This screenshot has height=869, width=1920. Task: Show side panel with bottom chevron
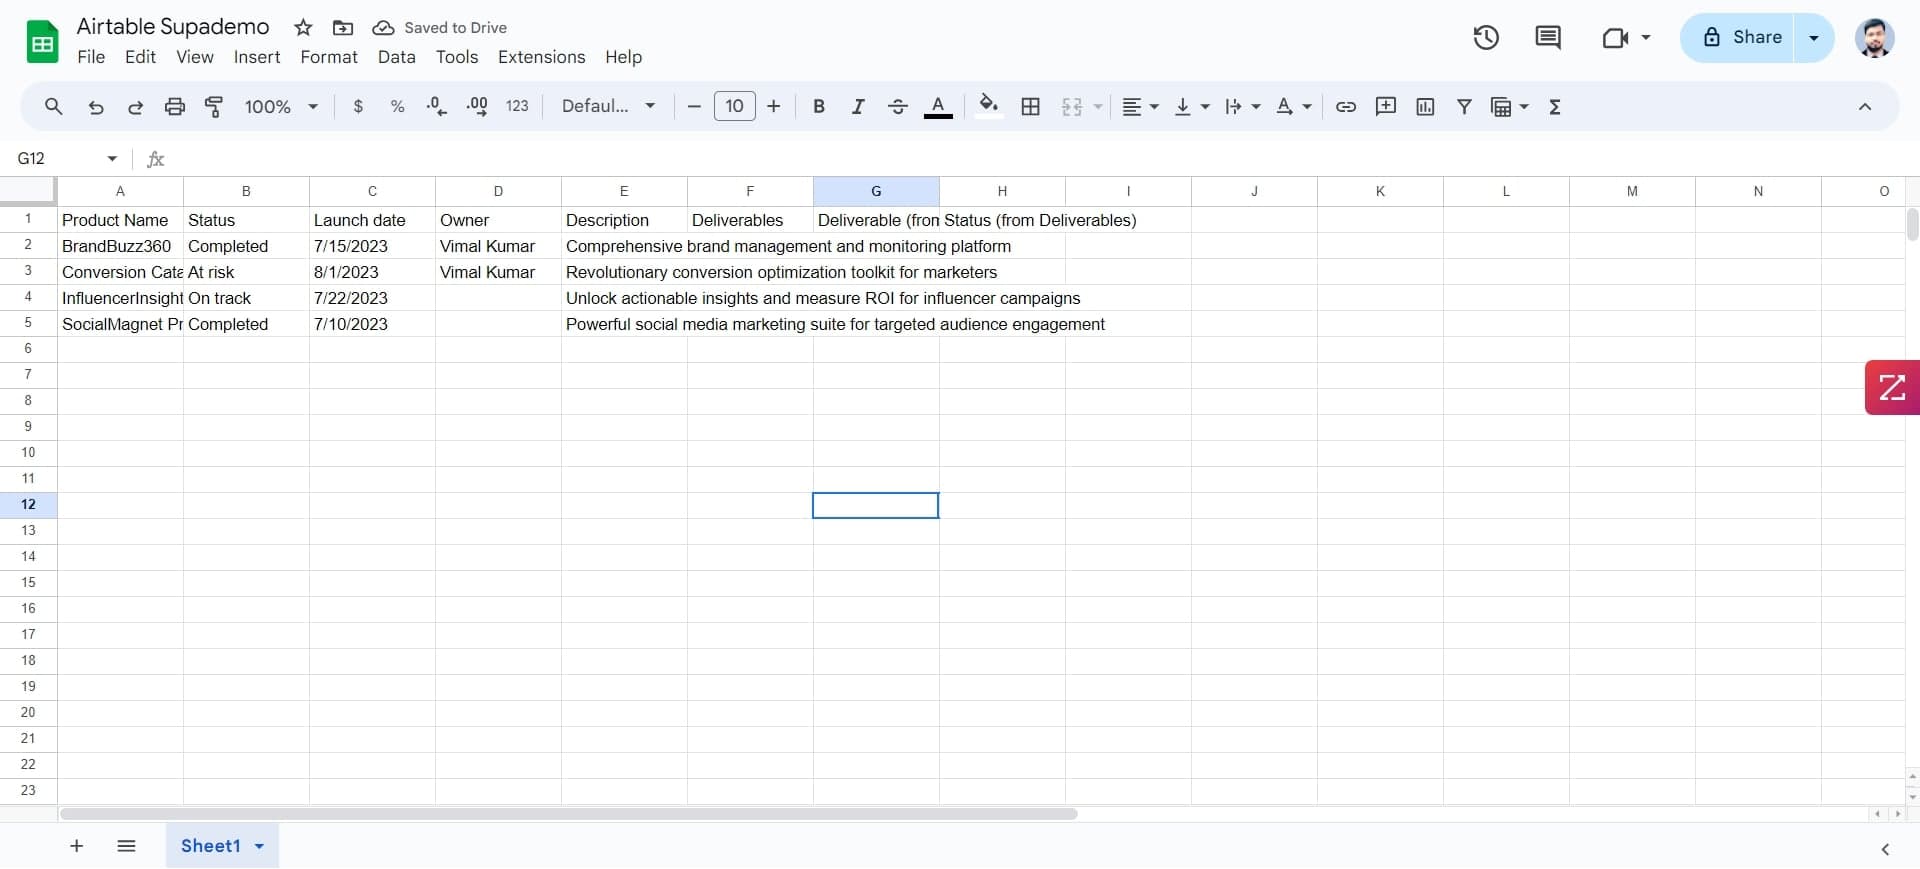pos(1885,849)
